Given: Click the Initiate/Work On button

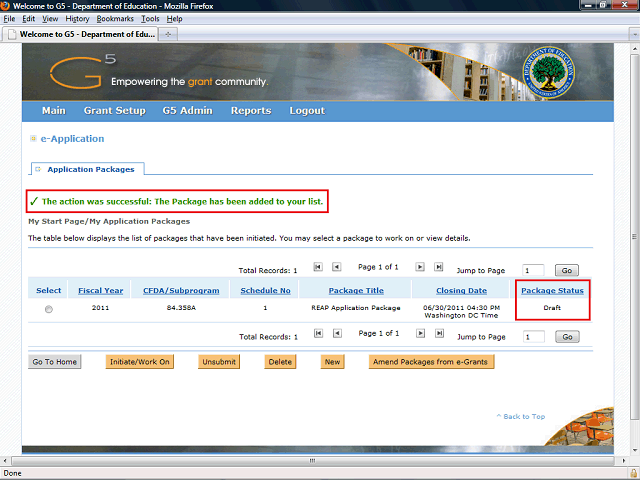Looking at the screenshot, I should click(x=140, y=362).
